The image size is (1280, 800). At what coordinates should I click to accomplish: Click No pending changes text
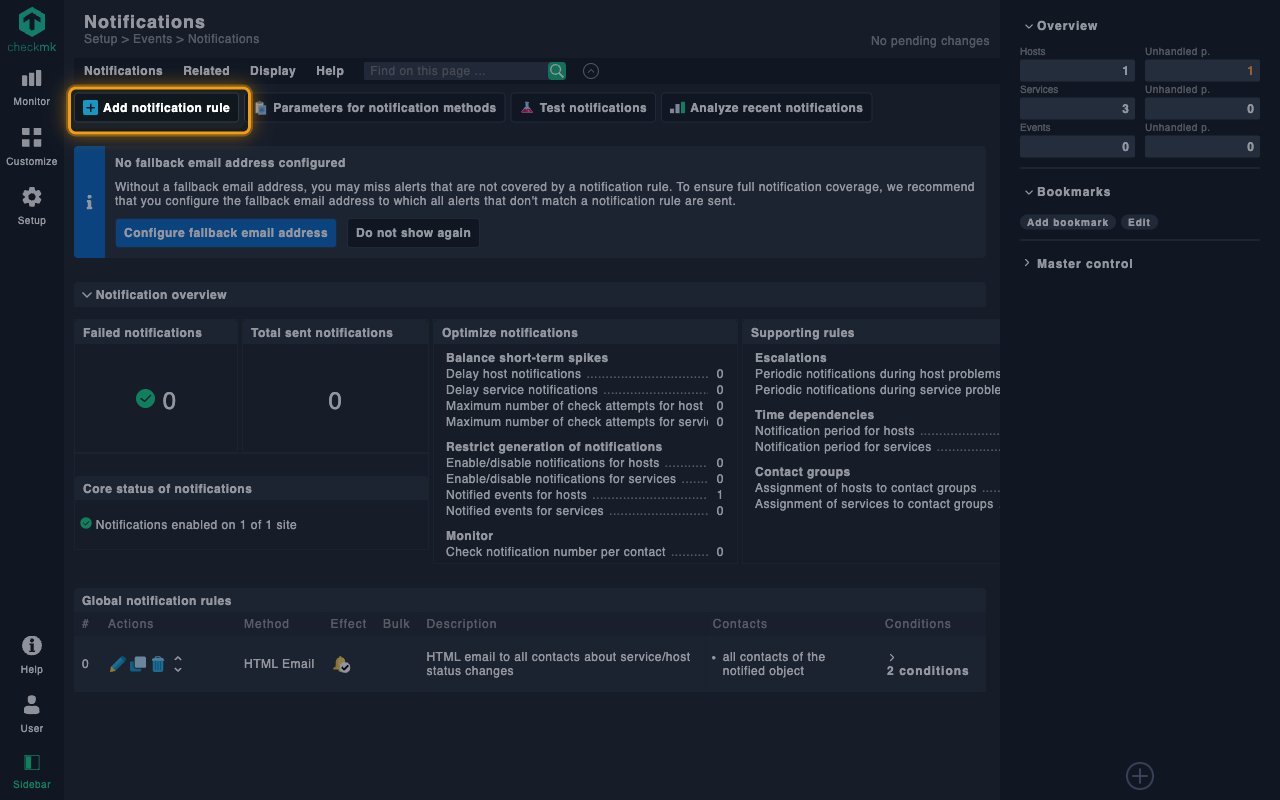[x=930, y=41]
